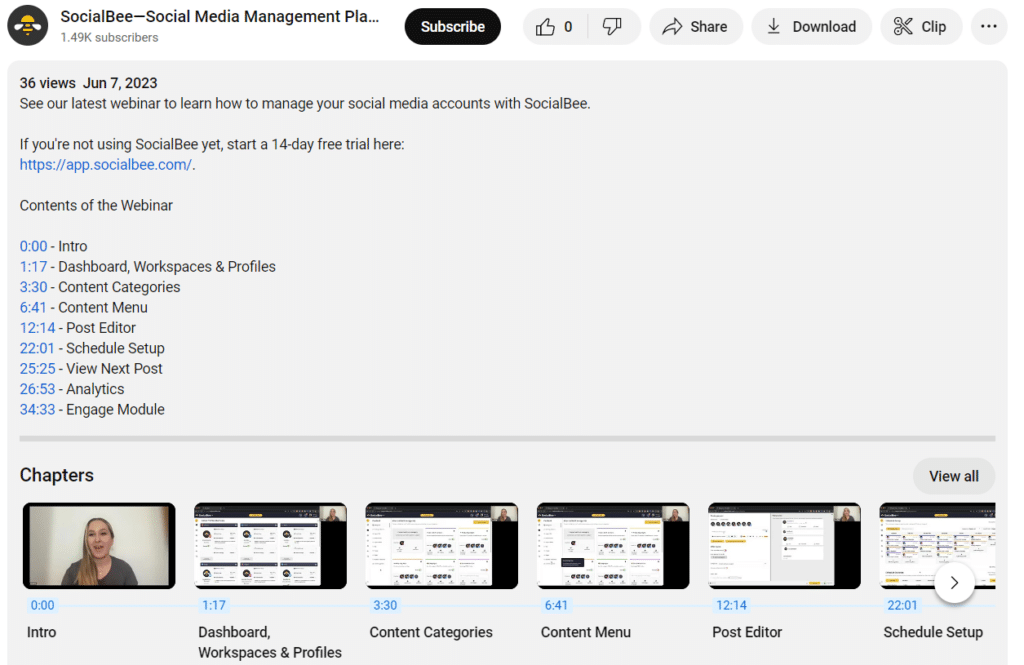1024x665 pixels.
Task: Click the Subscribe button
Action: (453, 27)
